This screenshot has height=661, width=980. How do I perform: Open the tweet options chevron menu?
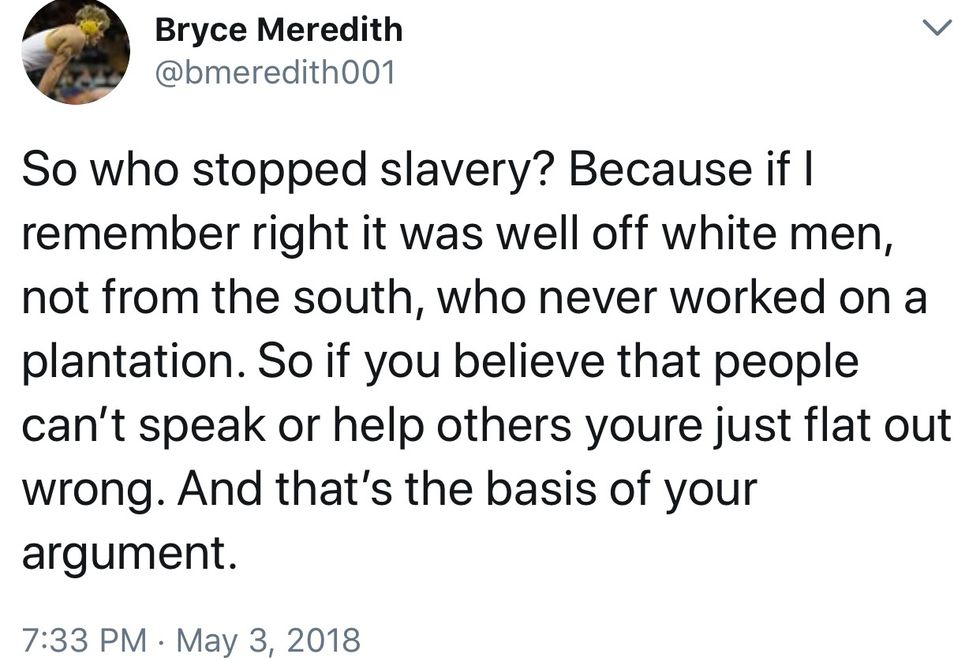(937, 30)
